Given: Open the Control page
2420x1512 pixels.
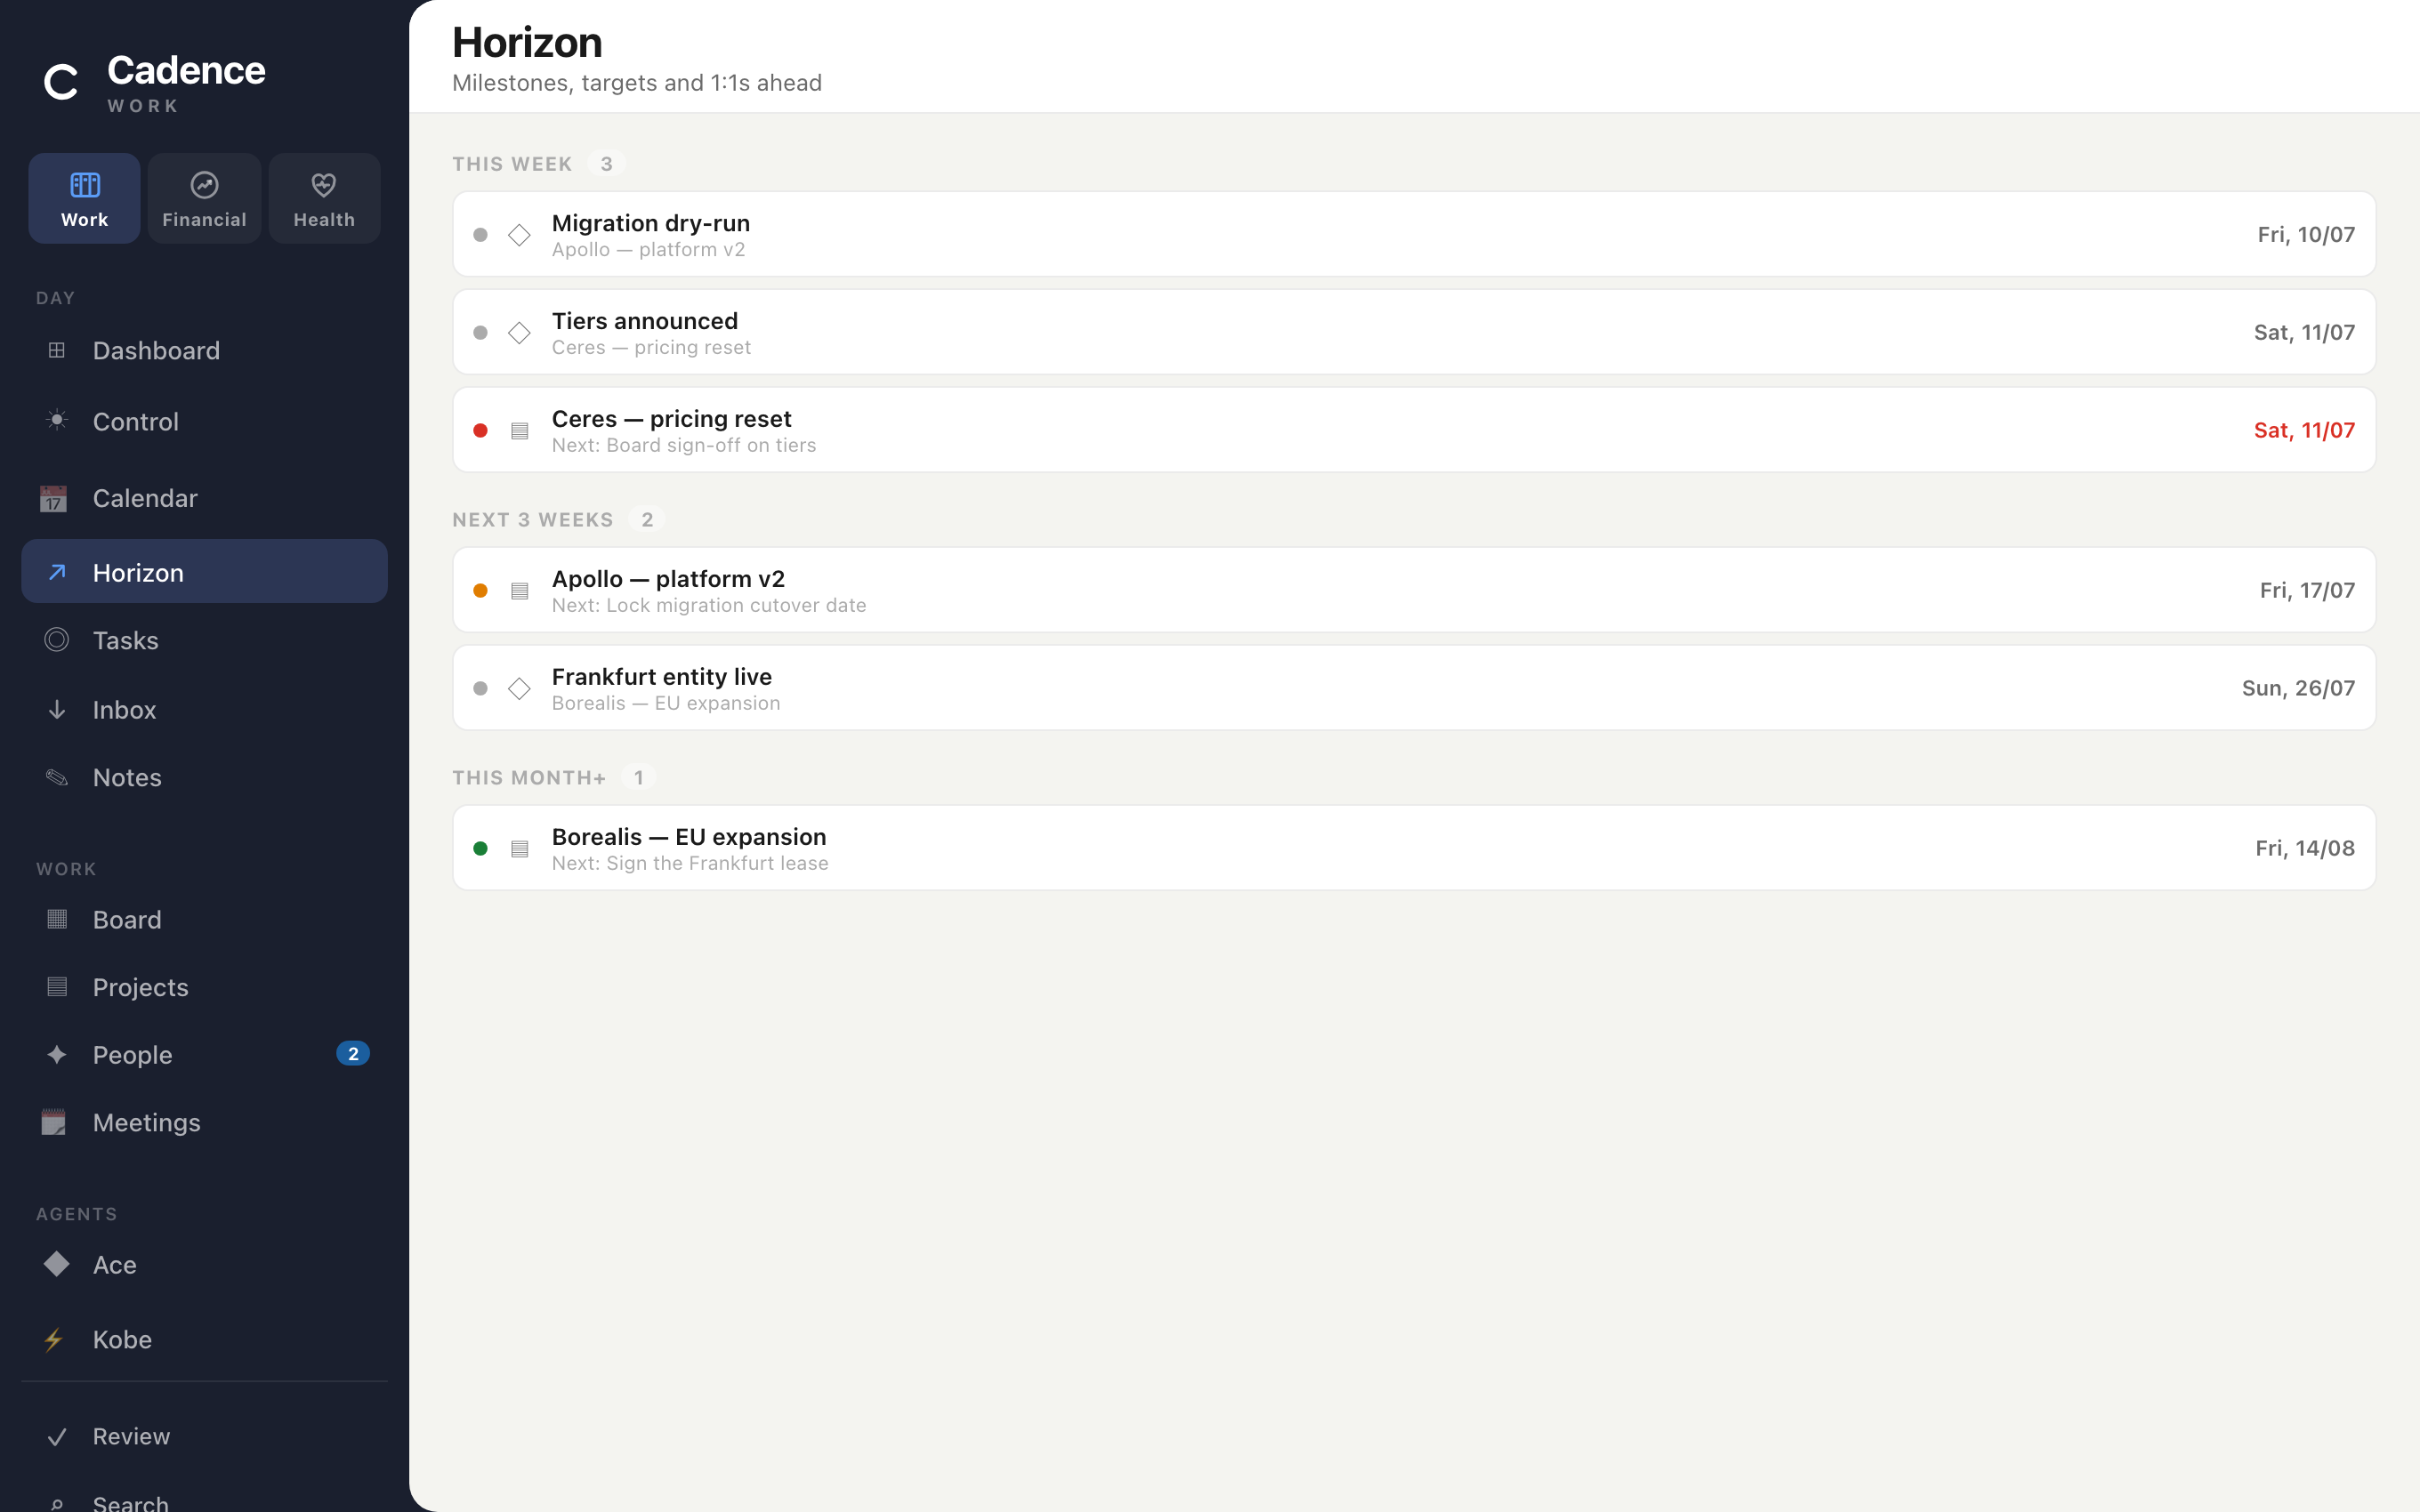Looking at the screenshot, I should [x=204, y=421].
